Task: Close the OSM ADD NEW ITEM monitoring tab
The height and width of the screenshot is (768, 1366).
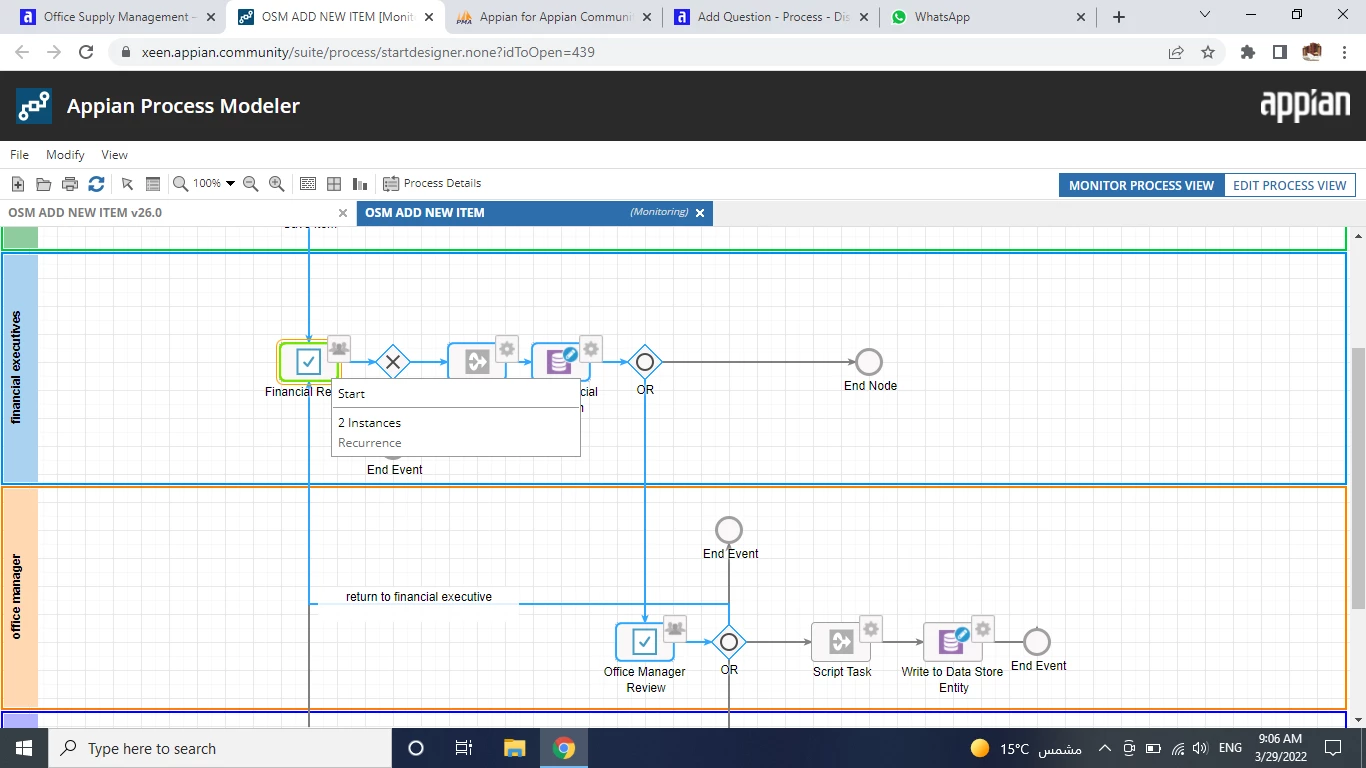Action: point(700,213)
